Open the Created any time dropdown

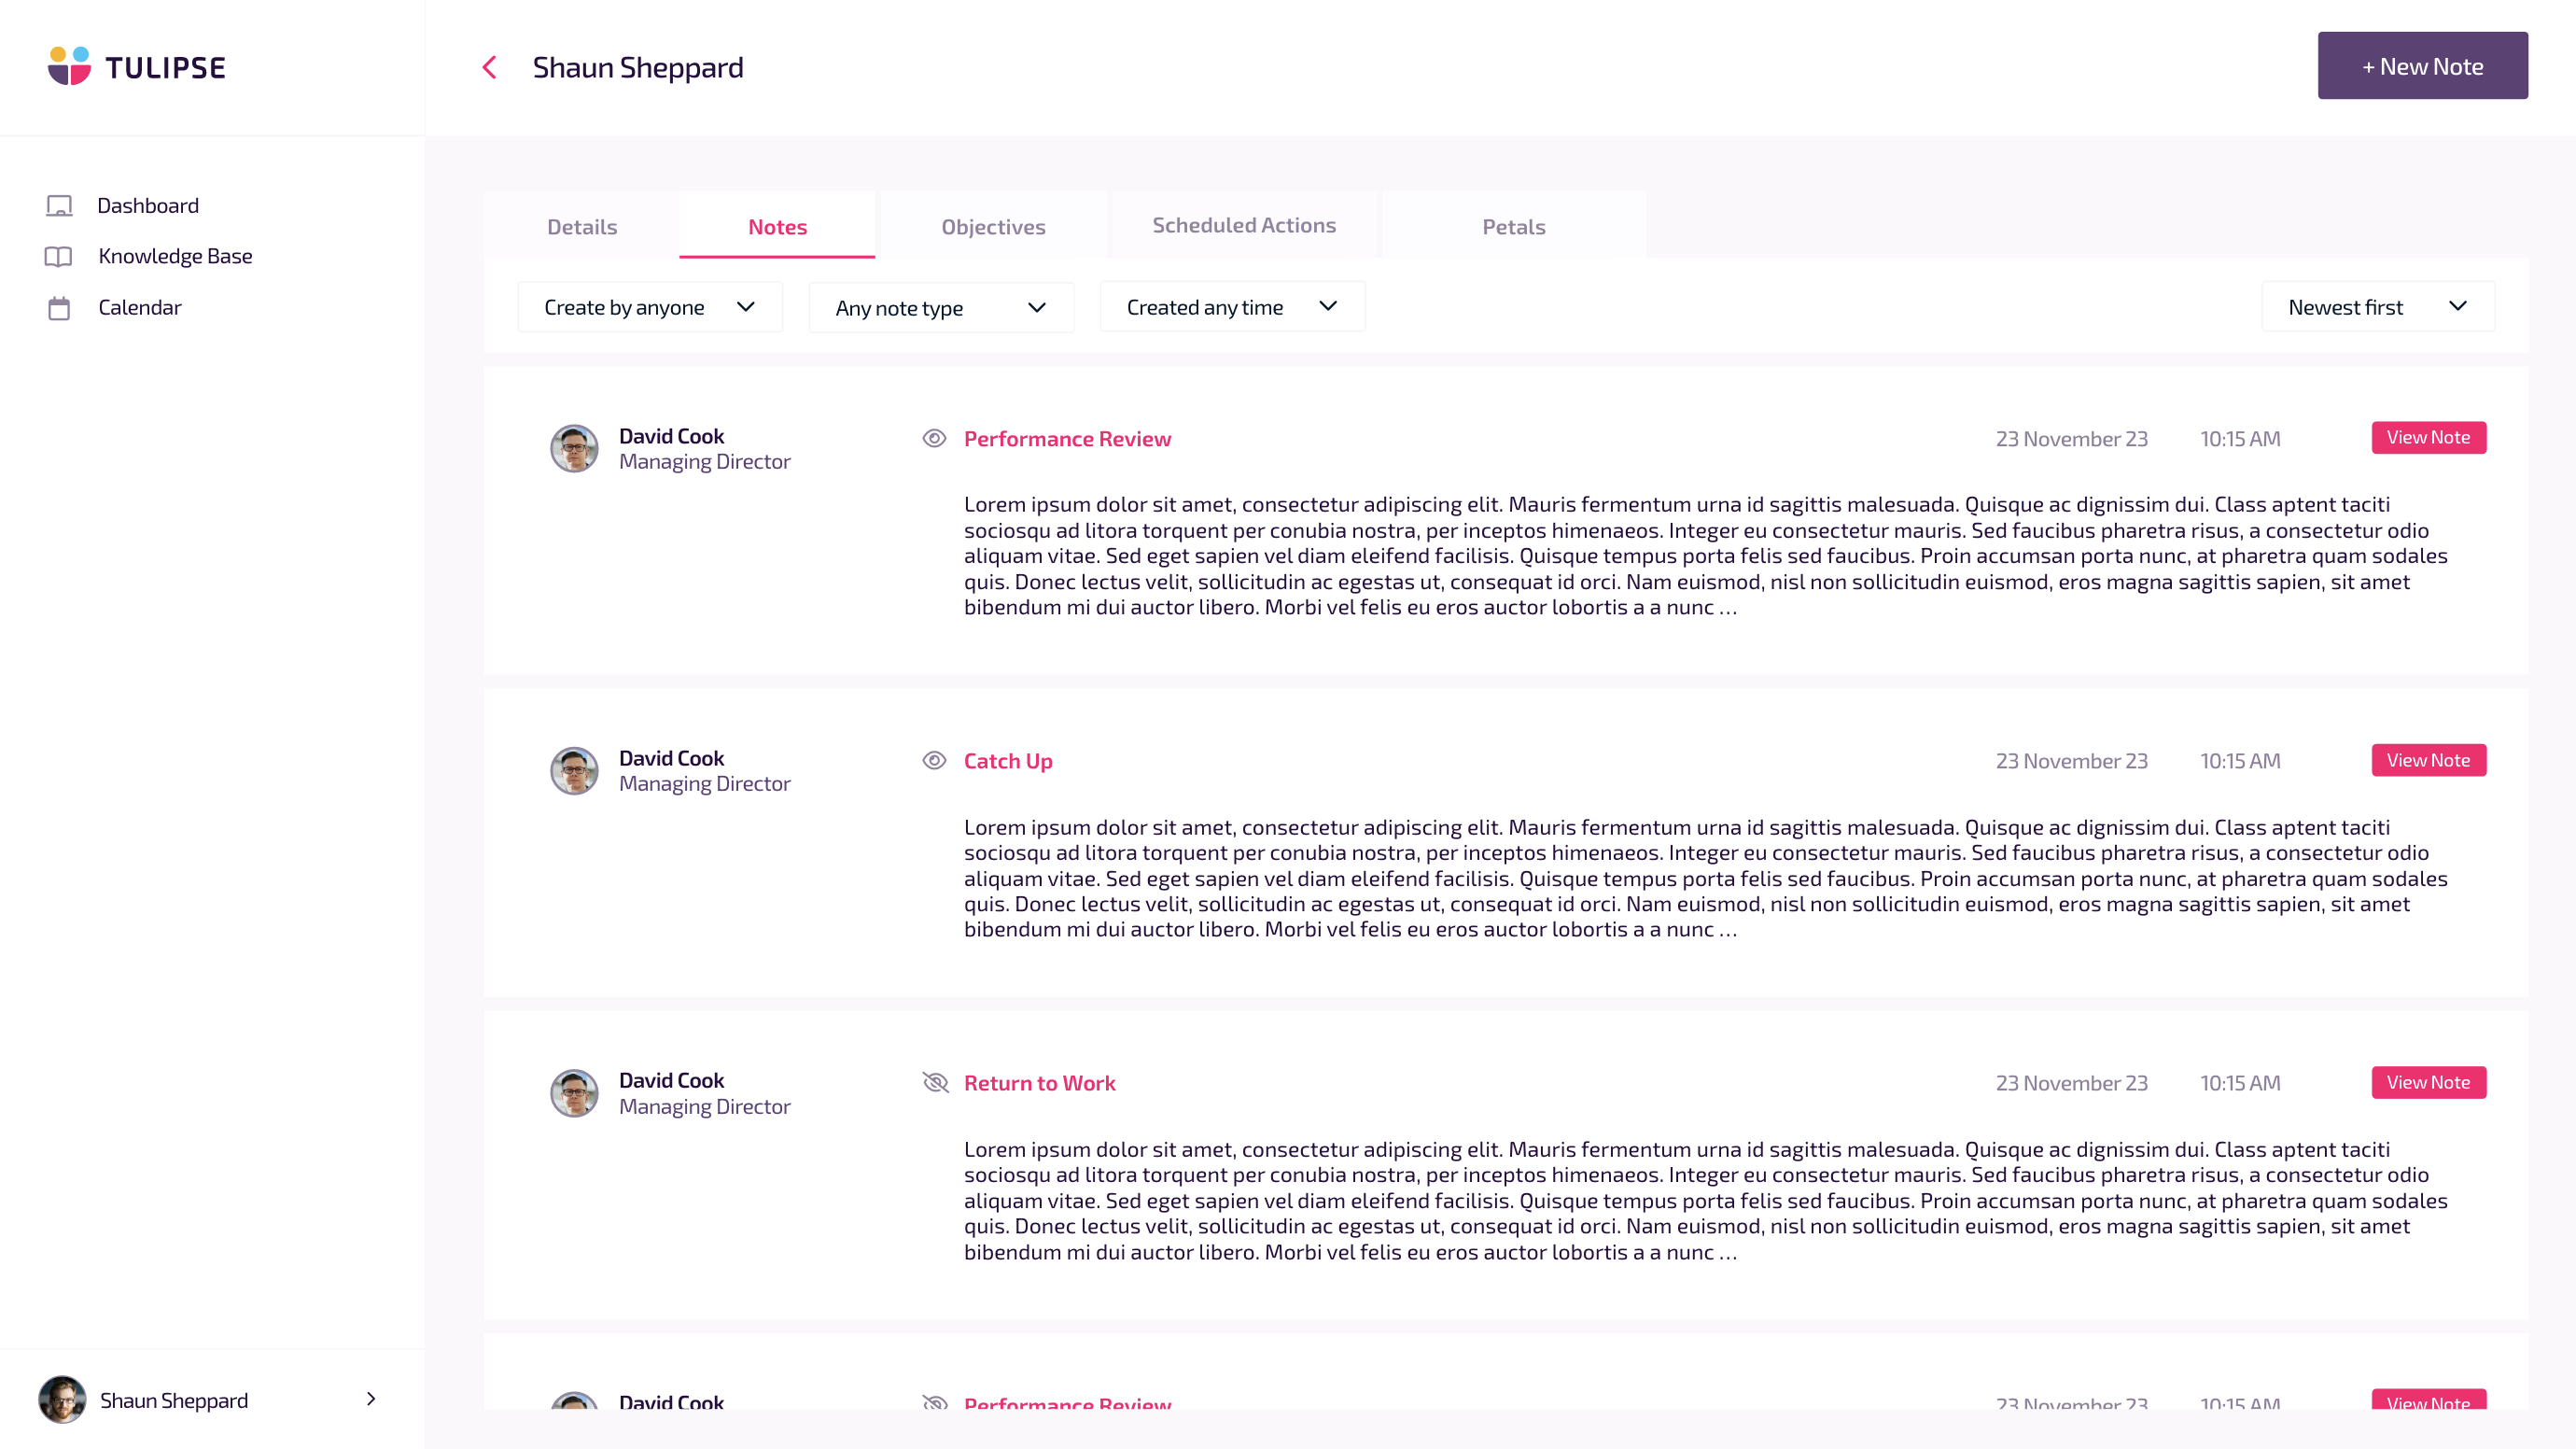1232,307
